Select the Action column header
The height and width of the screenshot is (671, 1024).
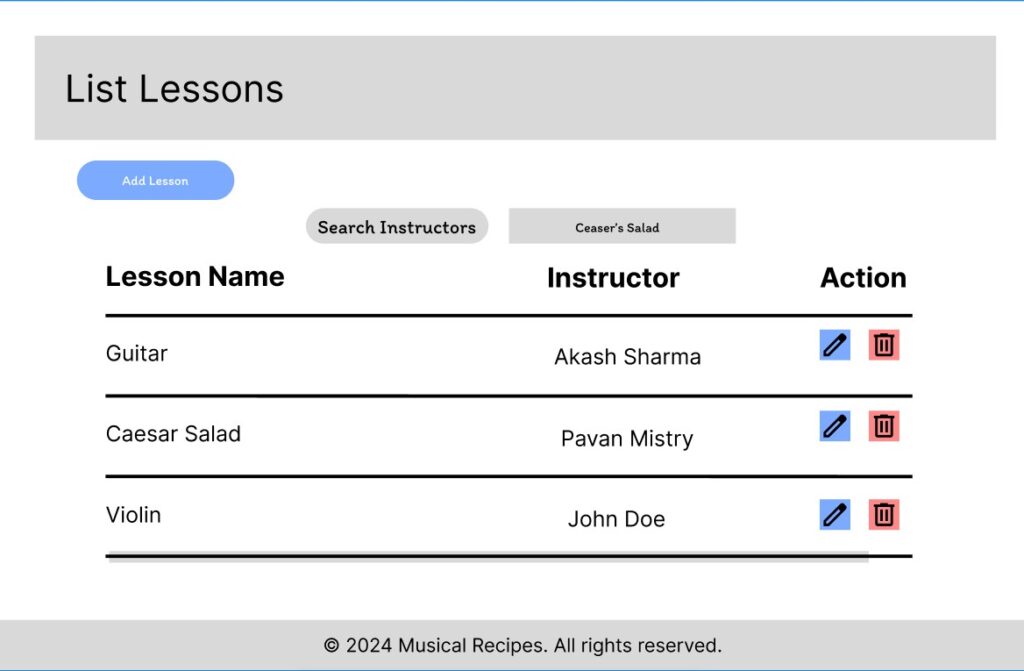click(x=863, y=278)
